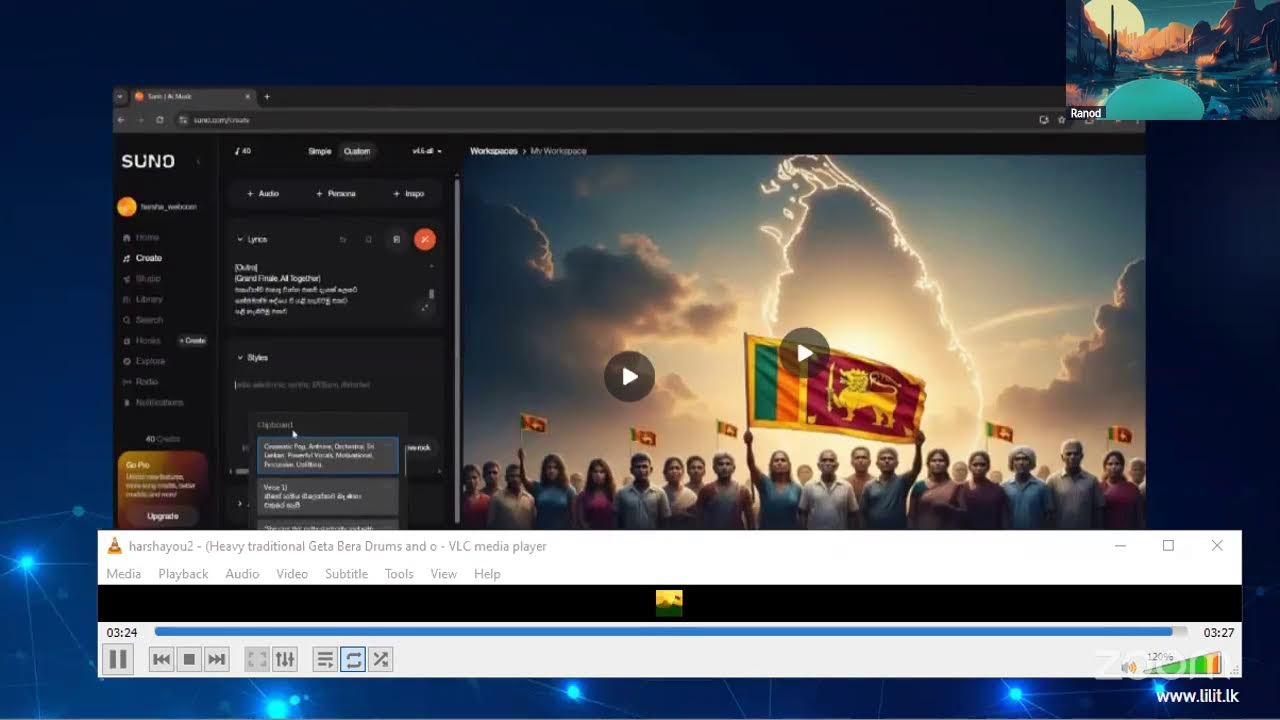
Task: Open Home in Suno sidebar
Action: [141, 237]
